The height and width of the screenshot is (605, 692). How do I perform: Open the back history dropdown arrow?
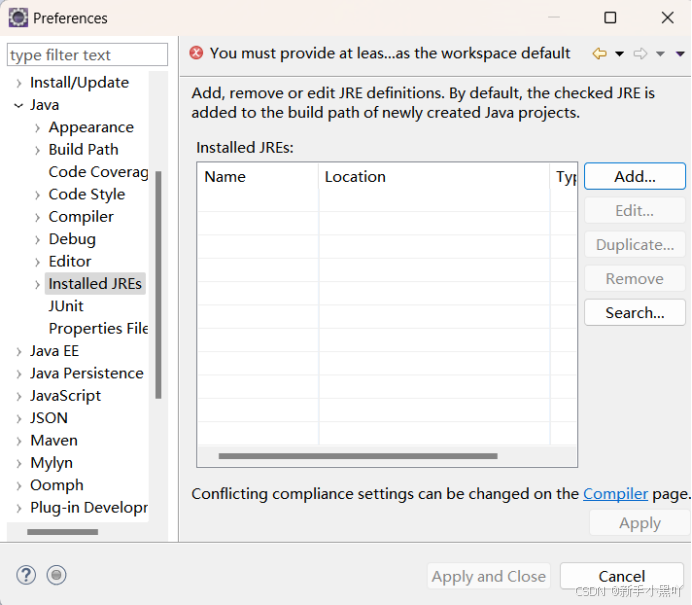tap(619, 54)
